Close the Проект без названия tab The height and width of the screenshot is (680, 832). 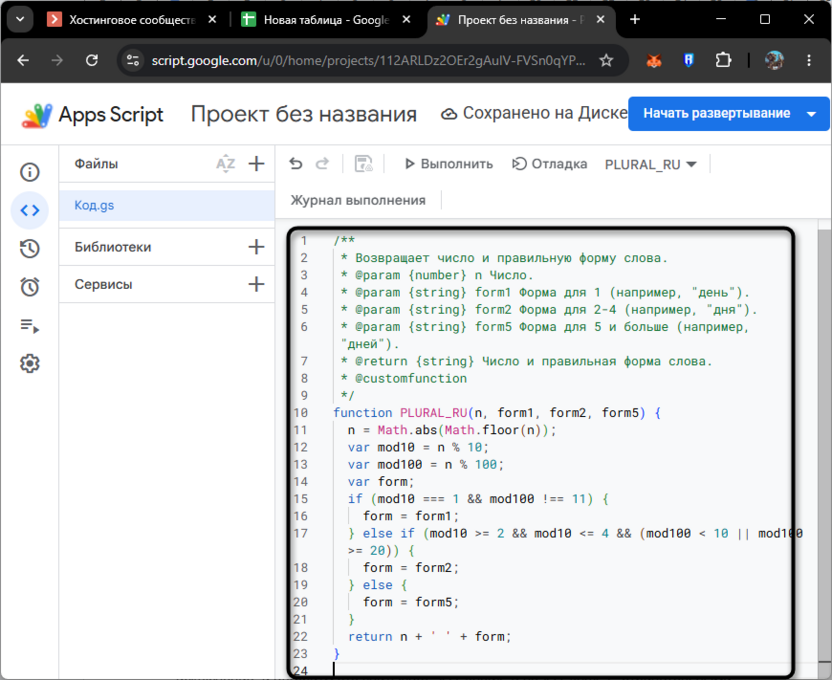tap(601, 20)
